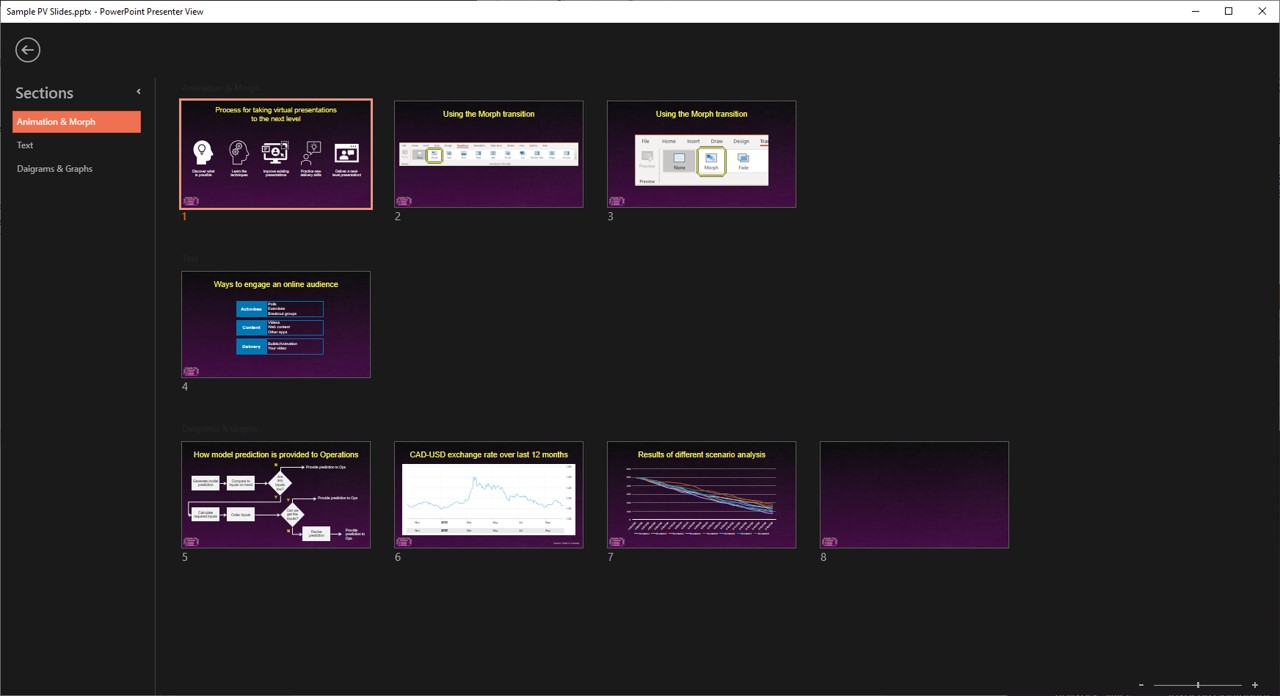1280x696 pixels.
Task: Collapse the Sections pane with the chevron
Action: (x=138, y=91)
